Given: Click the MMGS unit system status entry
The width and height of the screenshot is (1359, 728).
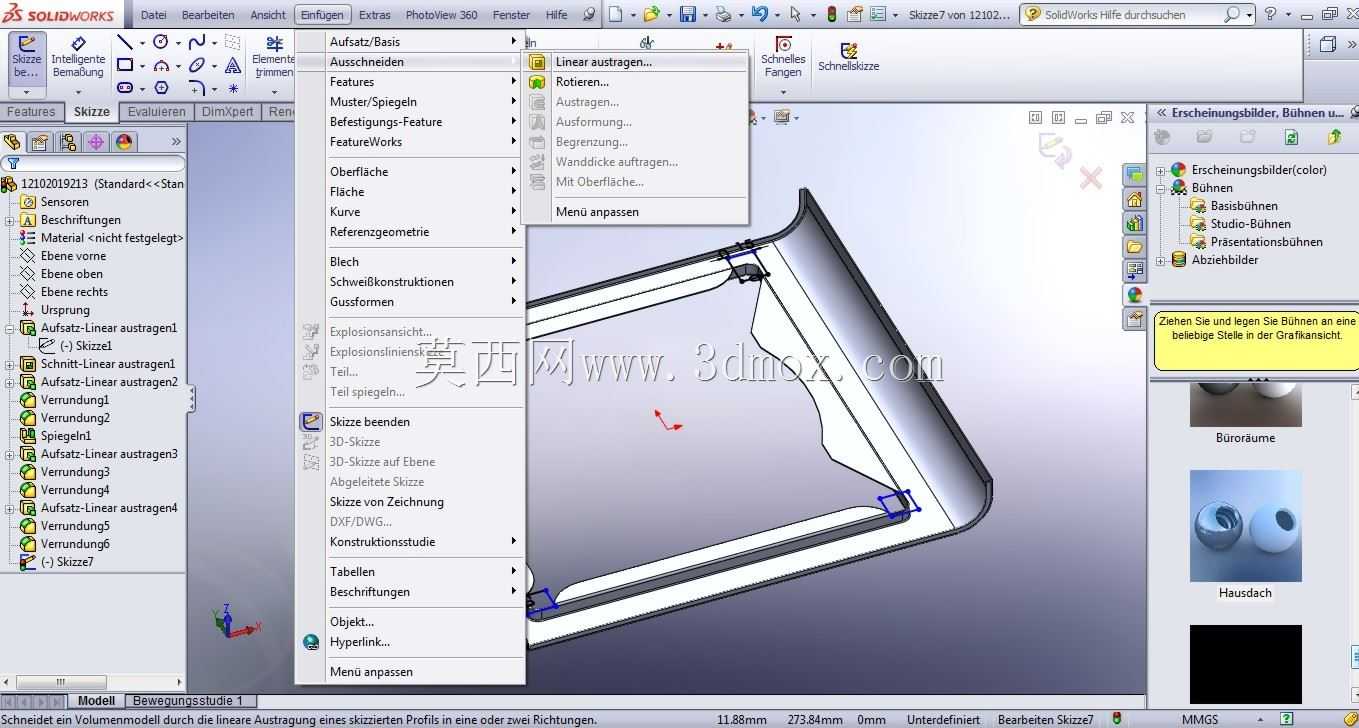Looking at the screenshot, I should click(x=1200, y=720).
